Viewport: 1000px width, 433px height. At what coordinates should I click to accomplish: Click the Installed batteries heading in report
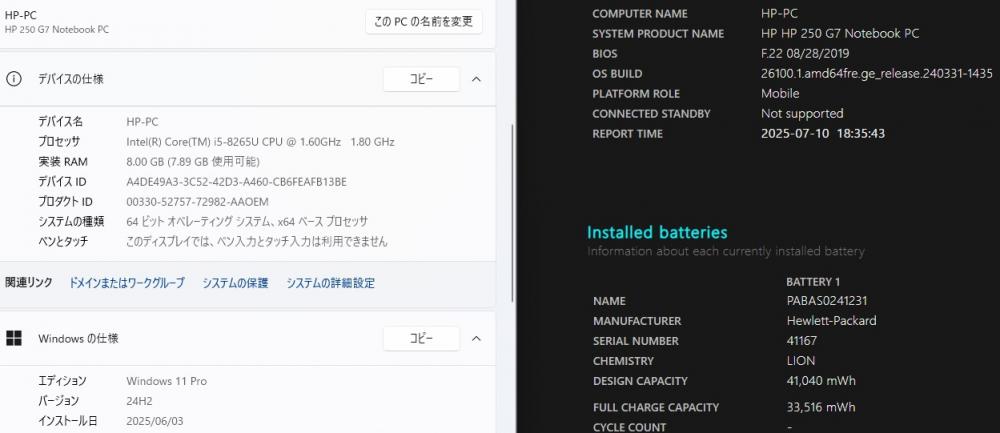(x=657, y=232)
